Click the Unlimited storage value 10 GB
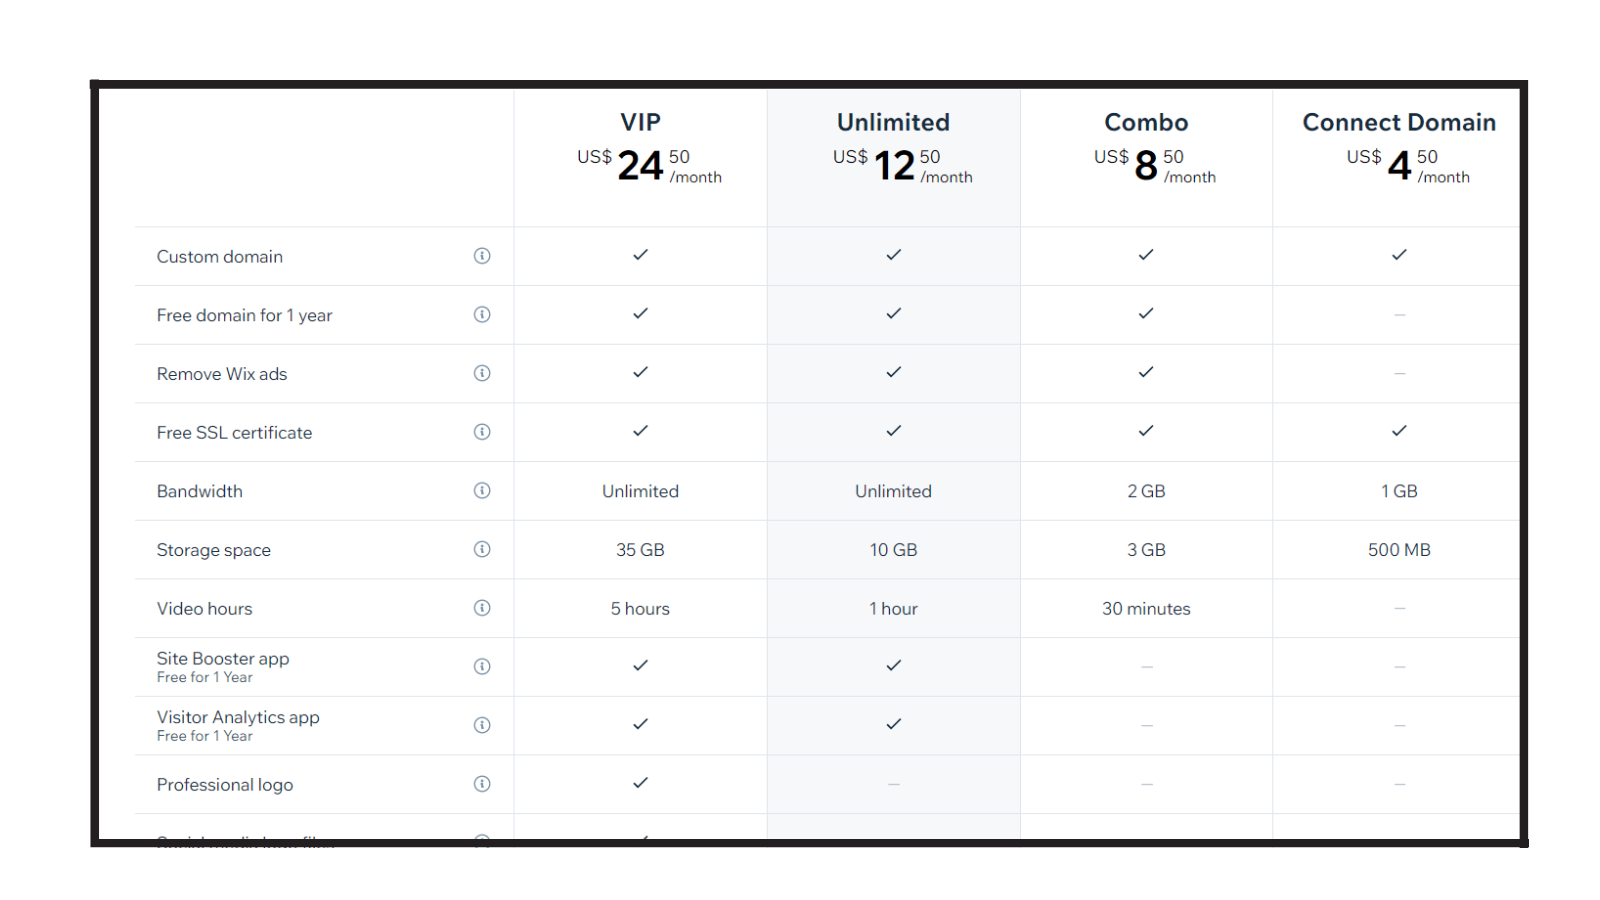 [x=893, y=550]
